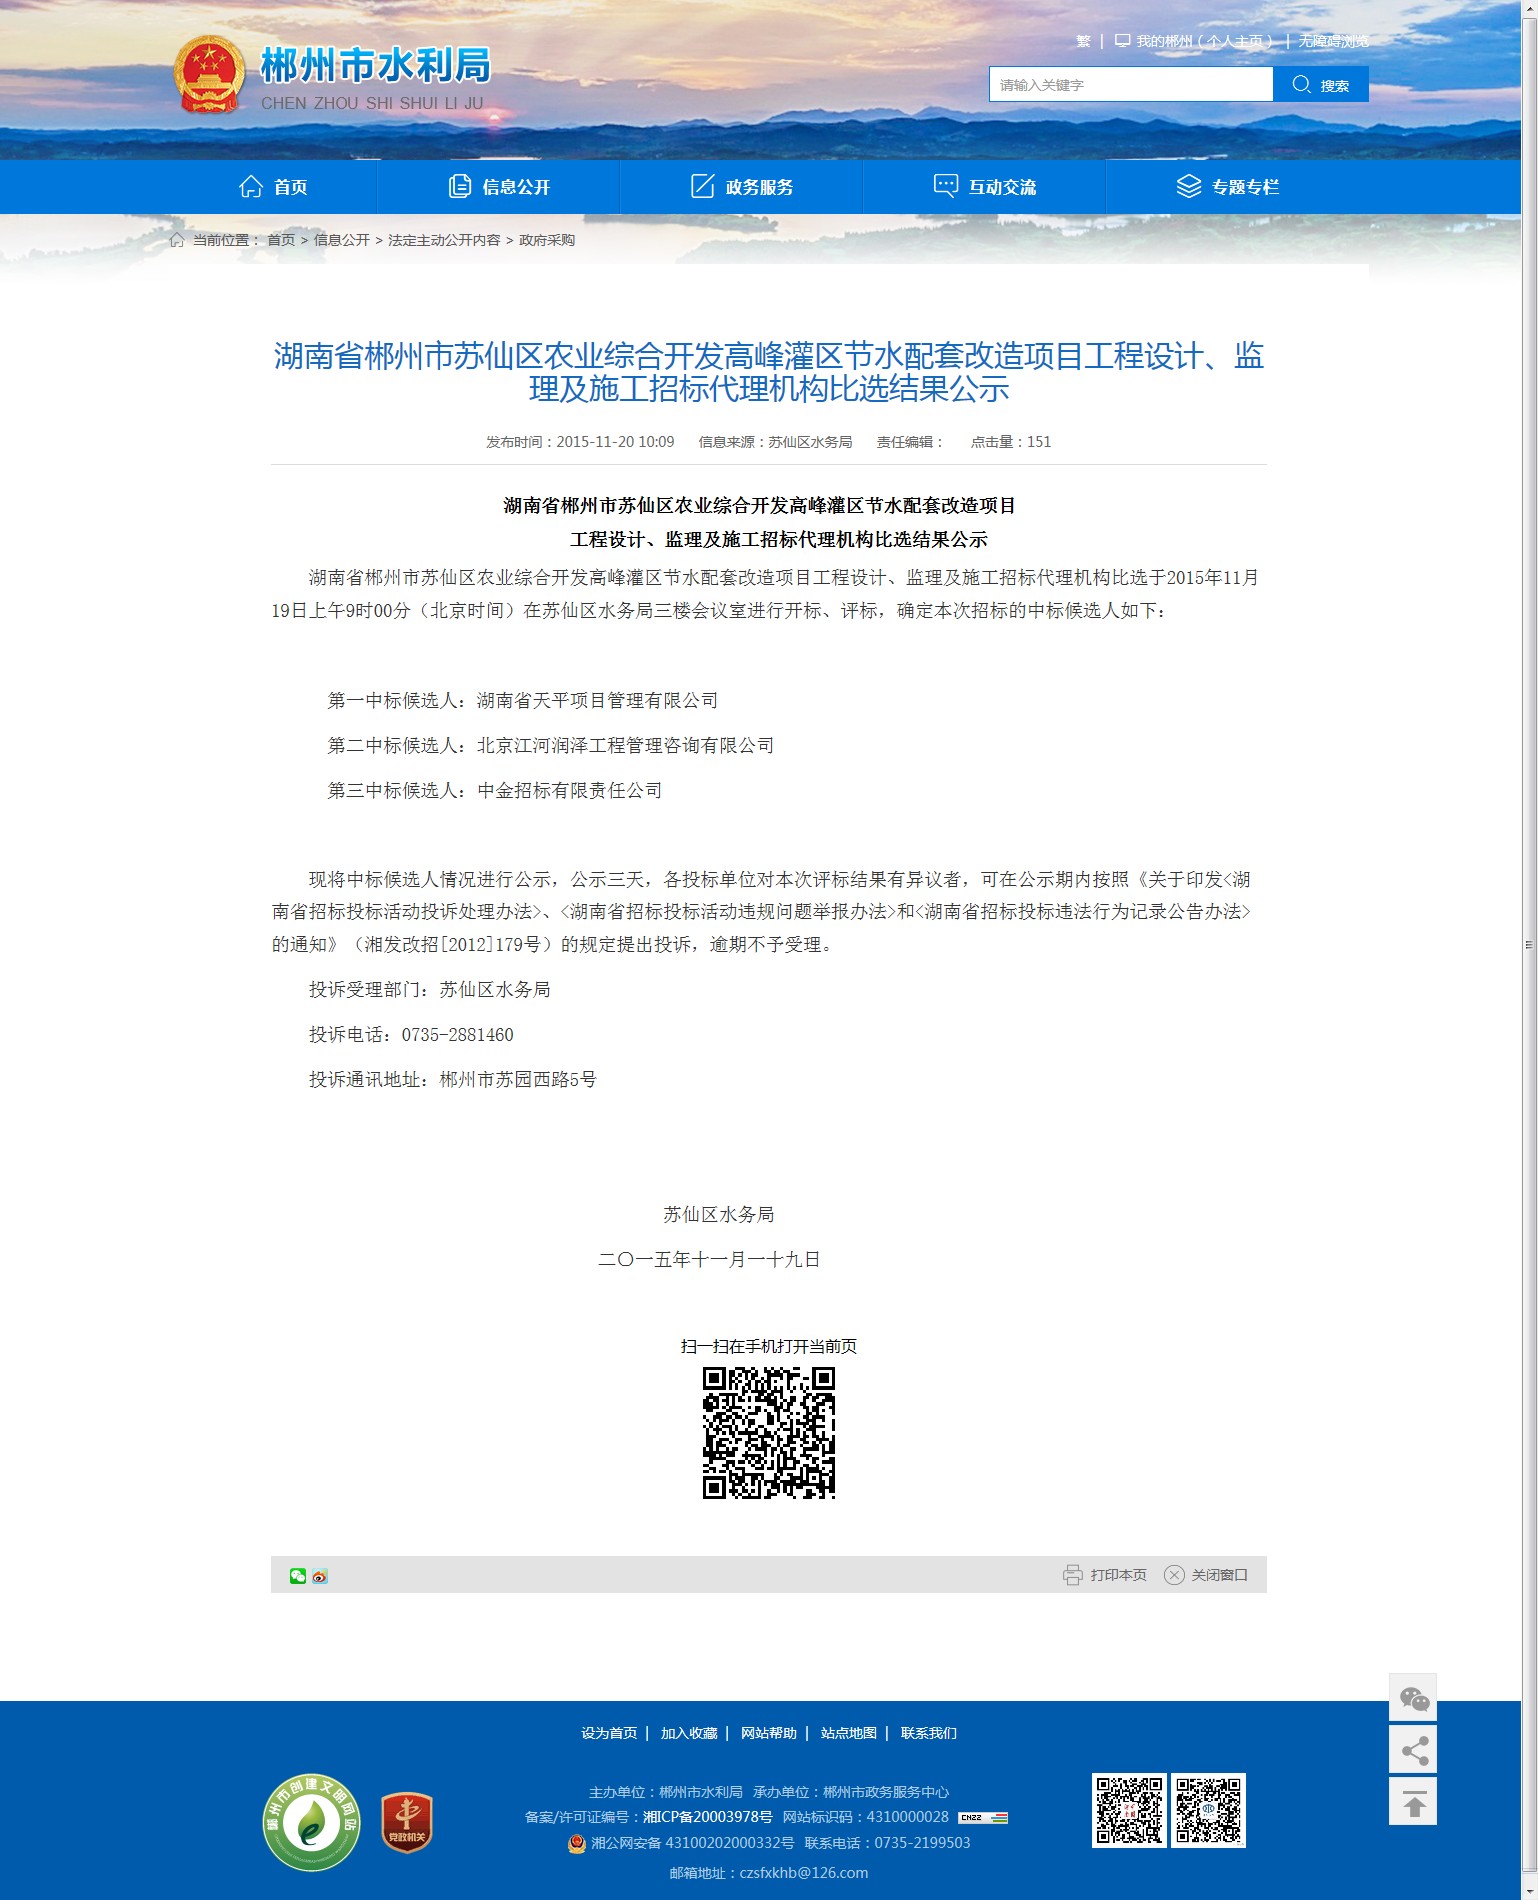Image resolution: width=1538 pixels, height=1900 pixels.
Task: Click 政府采购 breadcrumb link
Action: click(x=546, y=240)
